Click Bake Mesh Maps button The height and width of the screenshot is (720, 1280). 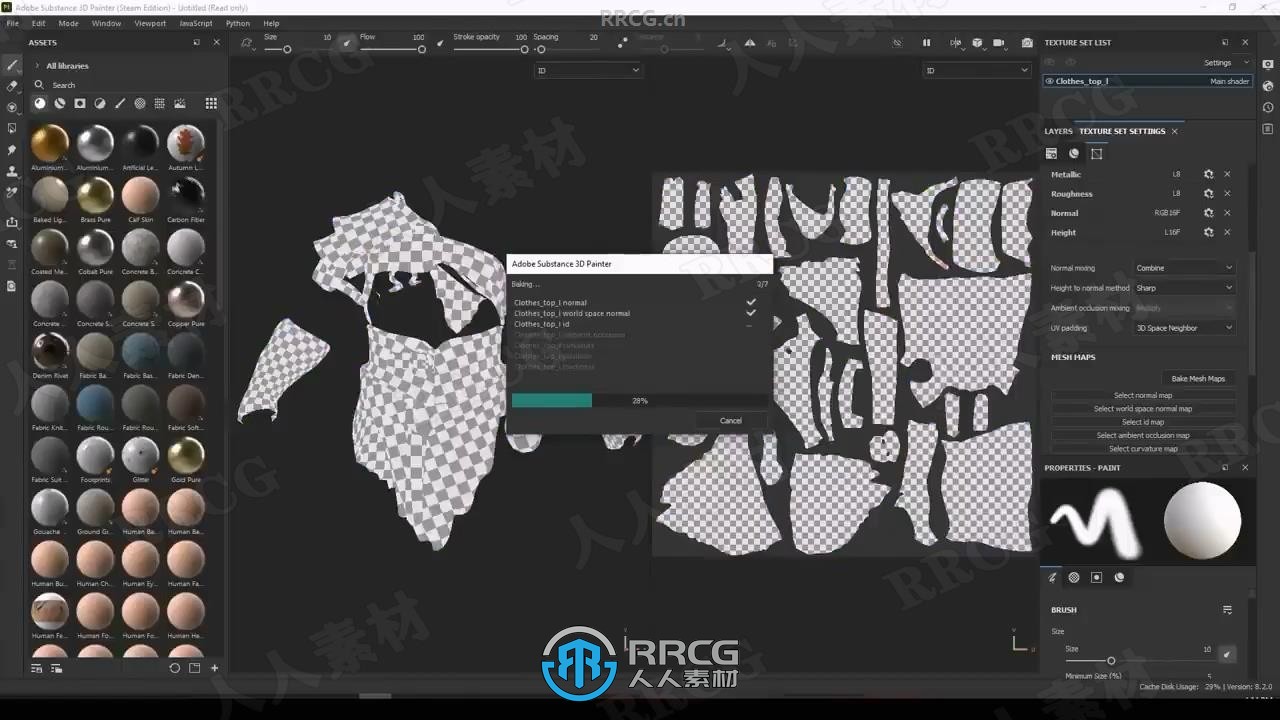click(x=1198, y=378)
